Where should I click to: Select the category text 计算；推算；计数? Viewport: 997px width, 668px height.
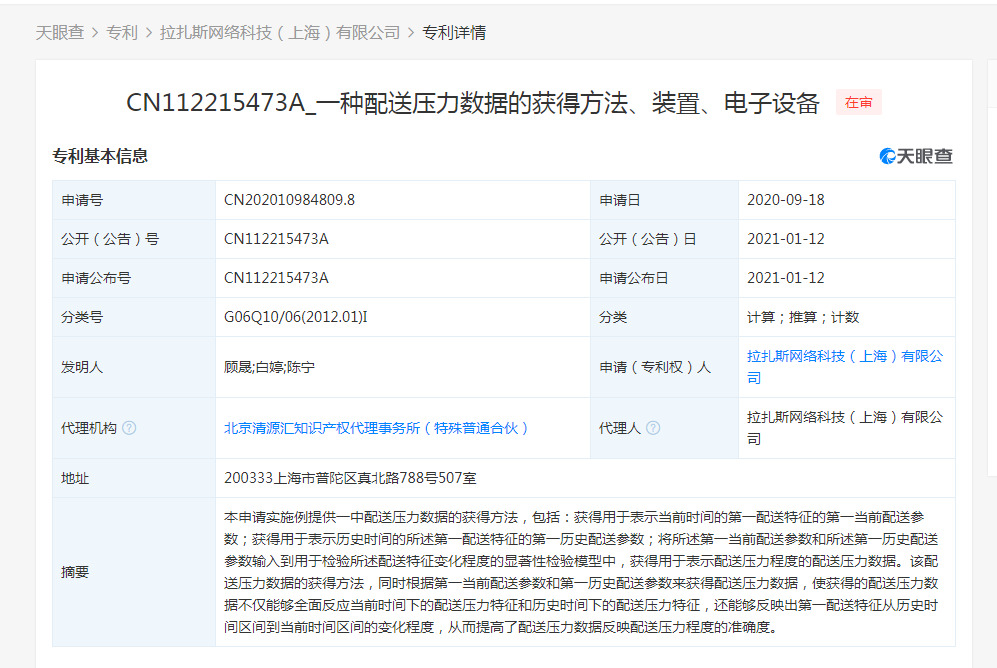803,317
